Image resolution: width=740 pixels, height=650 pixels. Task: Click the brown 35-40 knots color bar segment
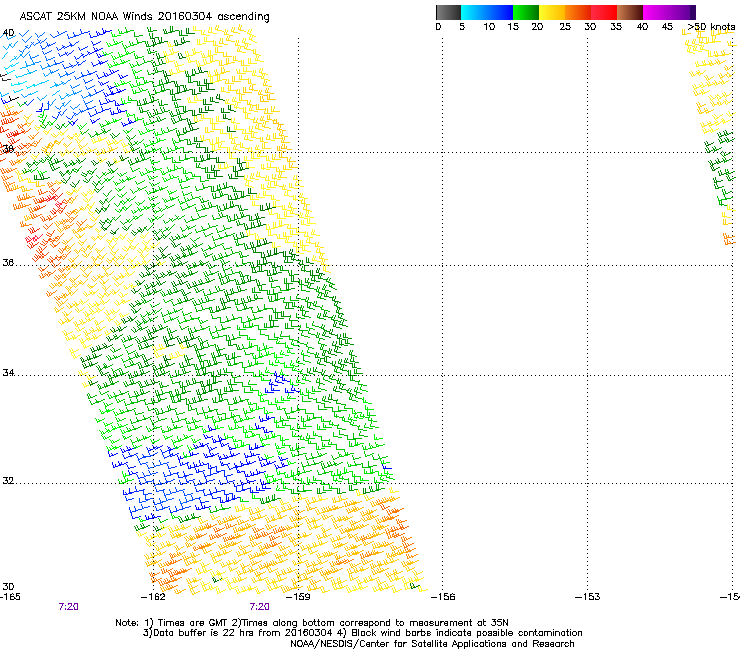click(x=630, y=12)
